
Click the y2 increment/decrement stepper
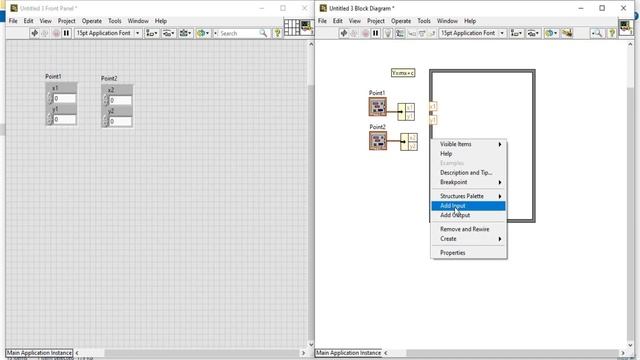coord(106,122)
